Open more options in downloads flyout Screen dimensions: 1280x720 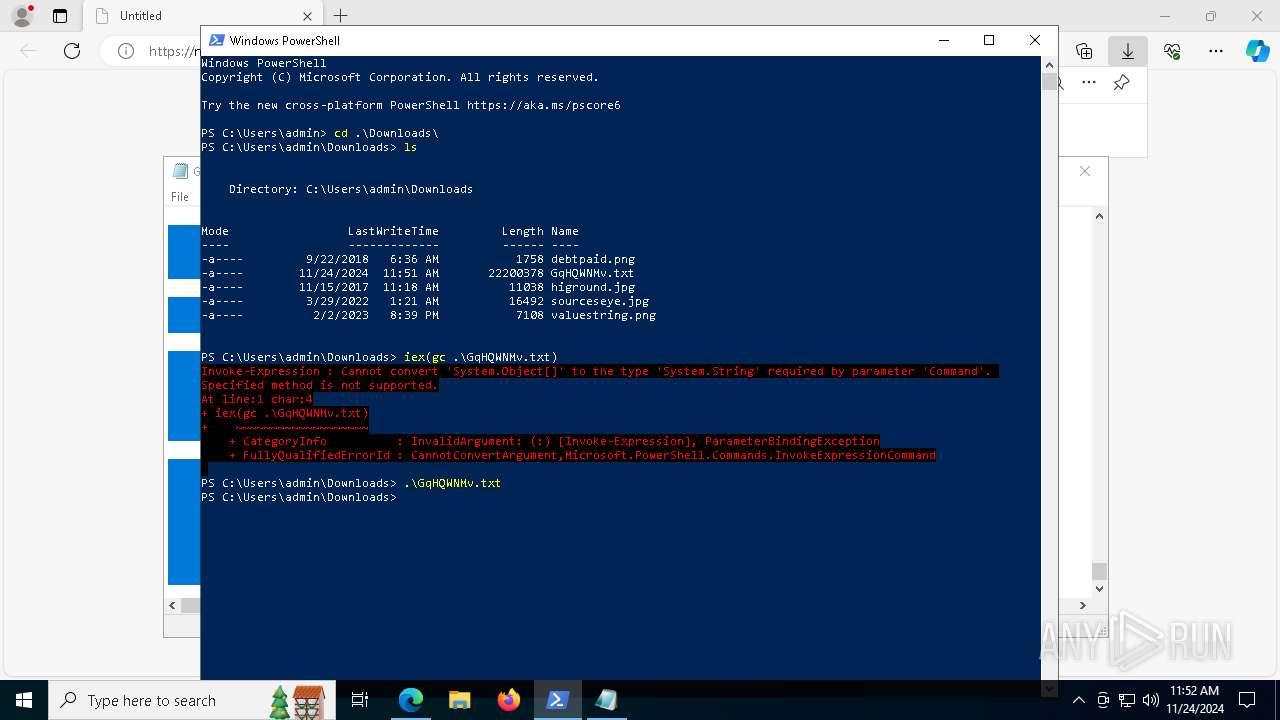[x=1089, y=83]
